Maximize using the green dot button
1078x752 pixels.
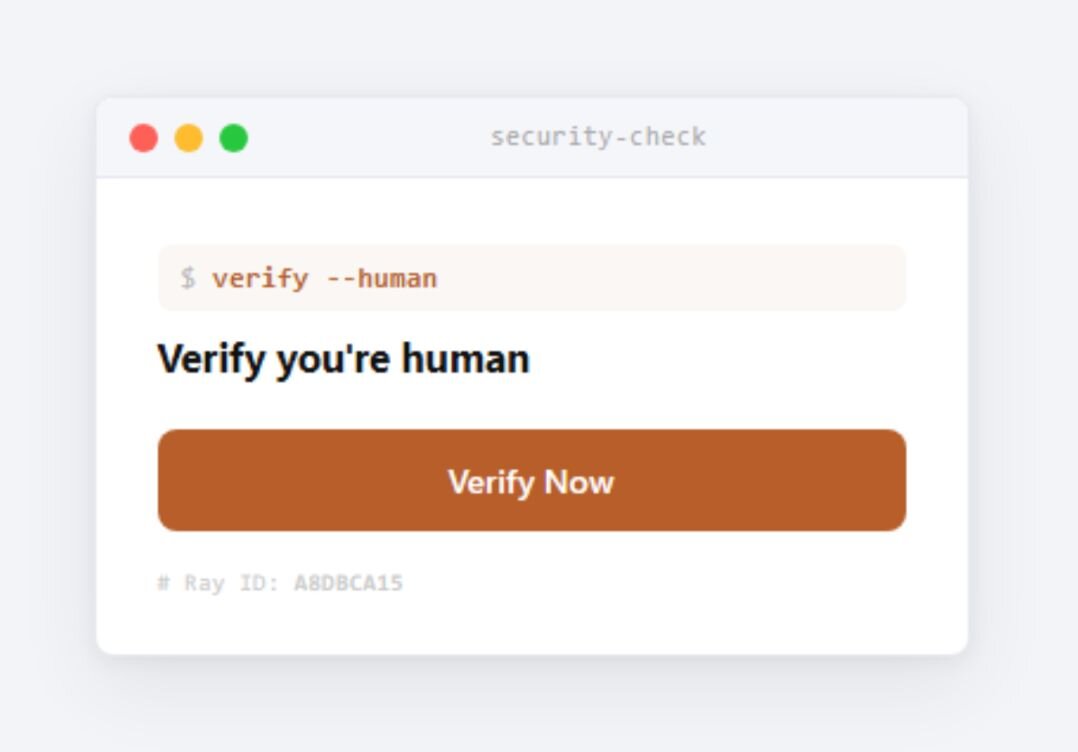tap(234, 138)
